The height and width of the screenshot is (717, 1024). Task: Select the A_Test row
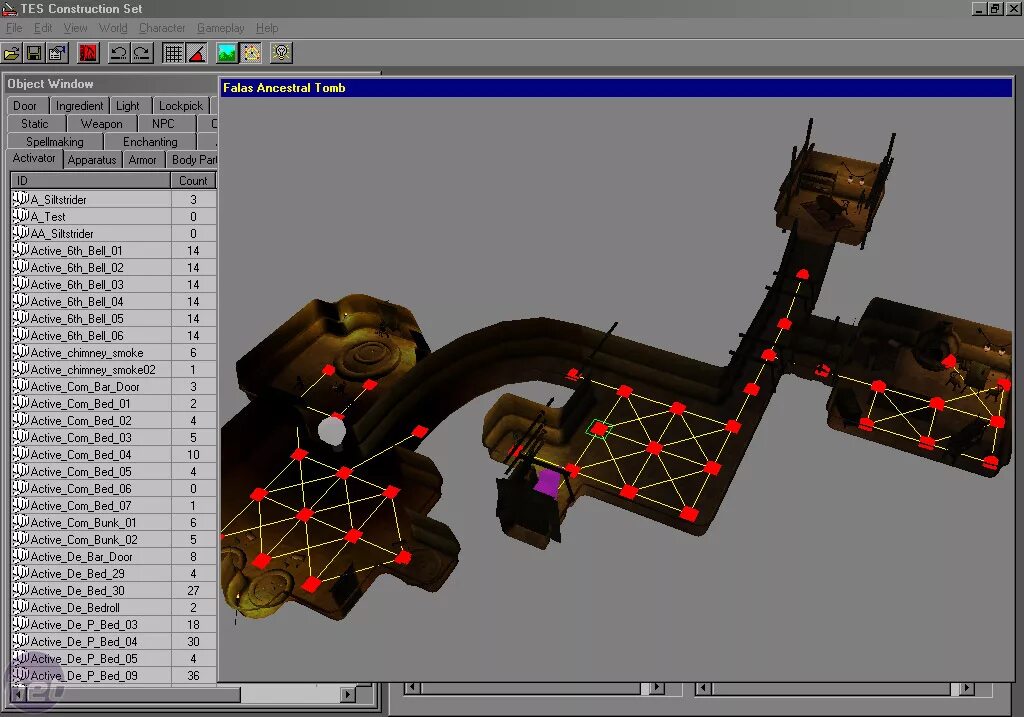[114, 217]
